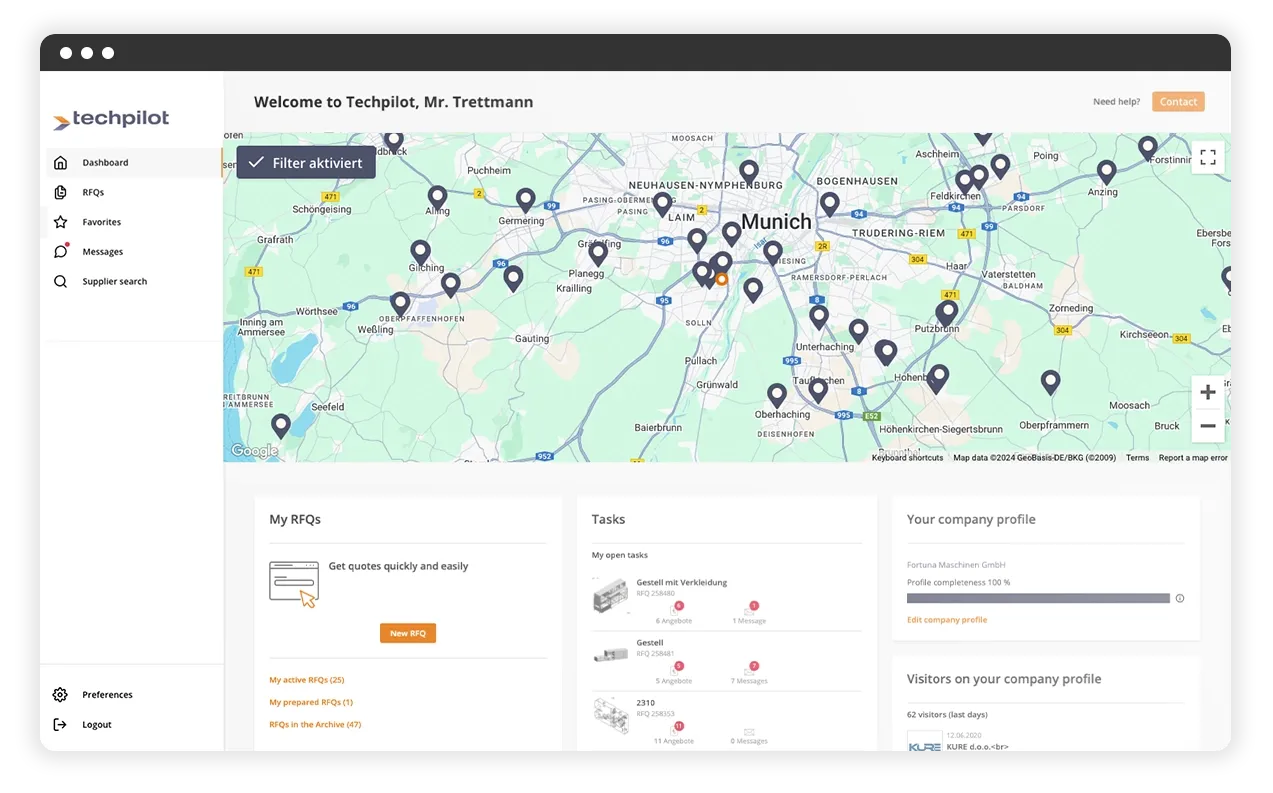This screenshot has width=1273, height=793.
Task: Open the Gestell RFQ 258481 thumbnail
Action: pos(610,655)
